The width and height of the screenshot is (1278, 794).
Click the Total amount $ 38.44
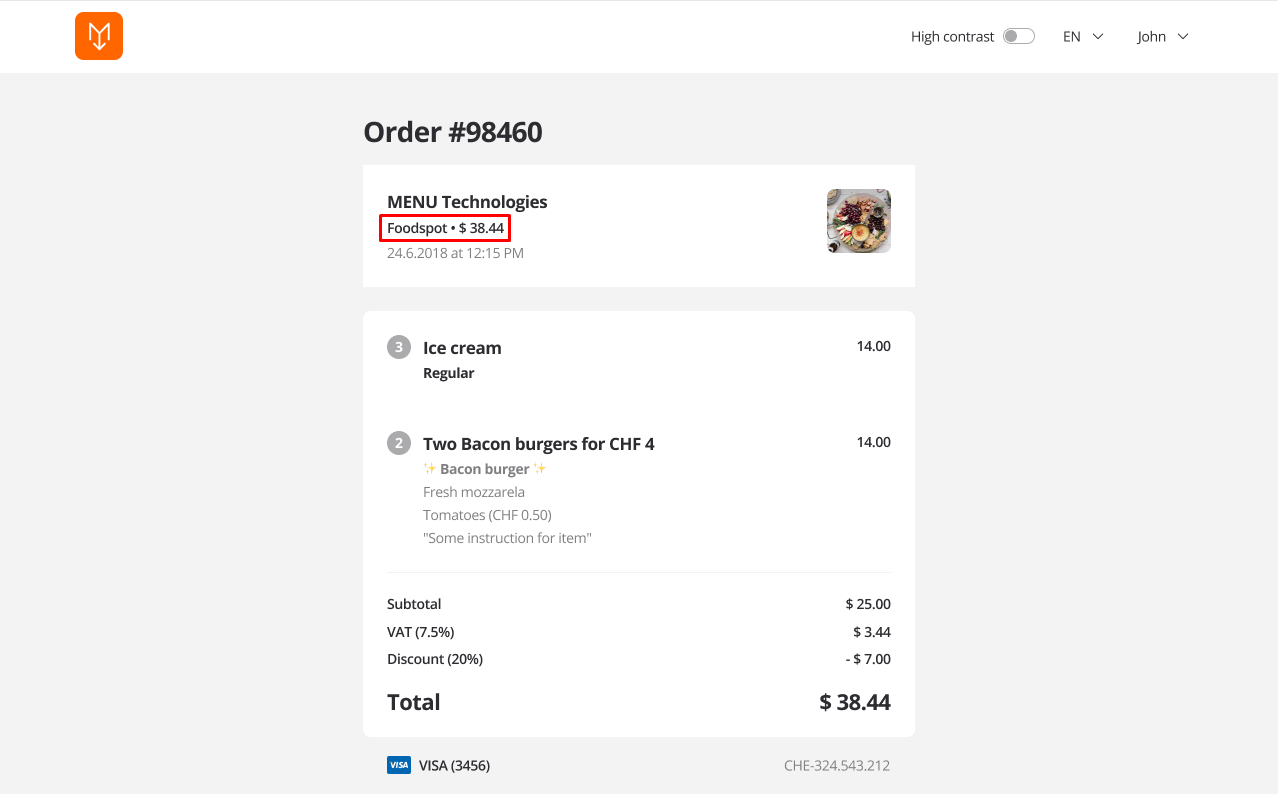pos(855,702)
